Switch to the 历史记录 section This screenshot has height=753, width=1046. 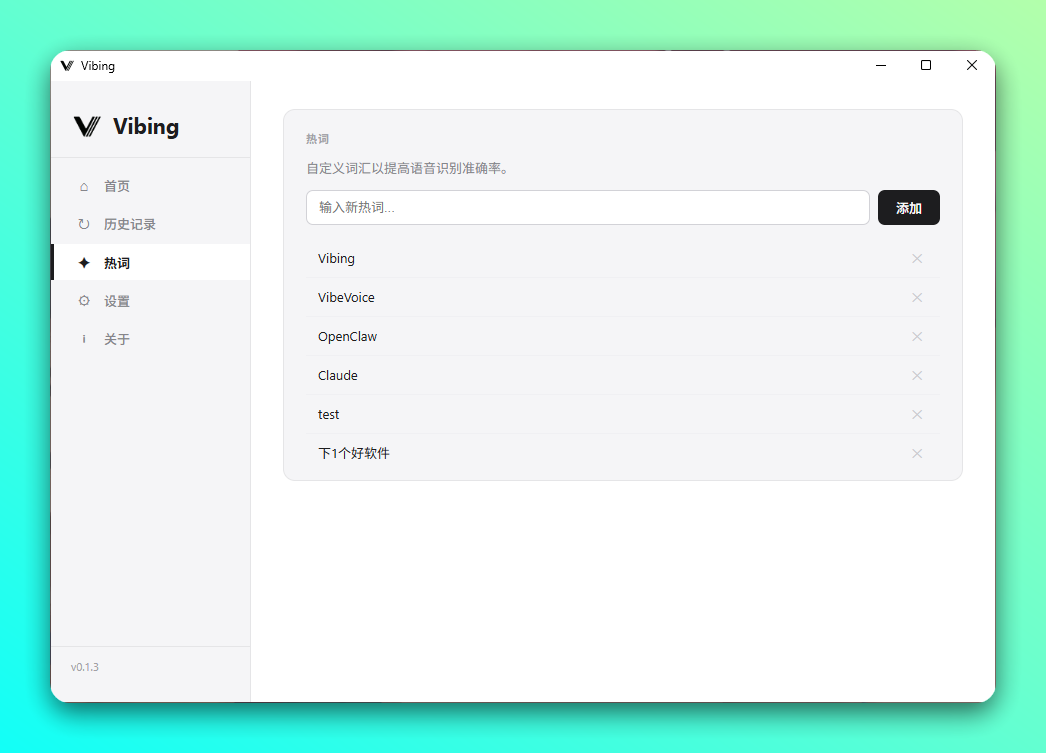click(x=129, y=224)
